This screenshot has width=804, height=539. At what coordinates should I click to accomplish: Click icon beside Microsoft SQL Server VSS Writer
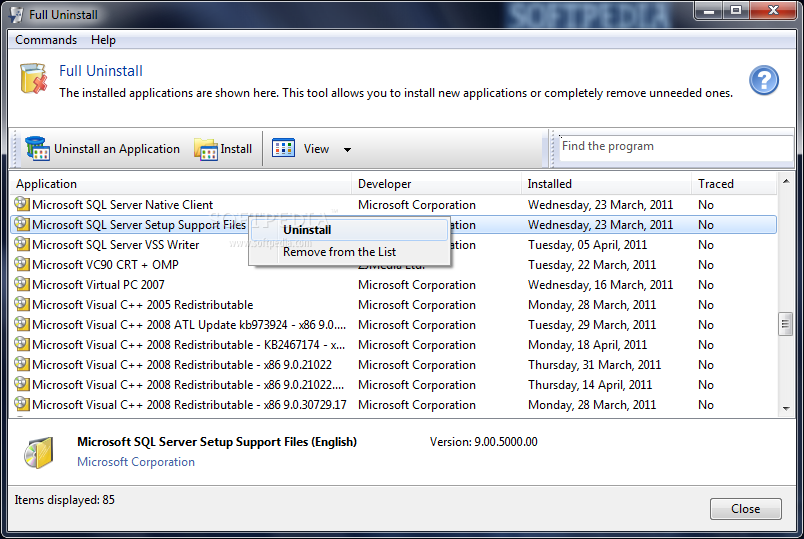pyautogui.click(x=22, y=244)
